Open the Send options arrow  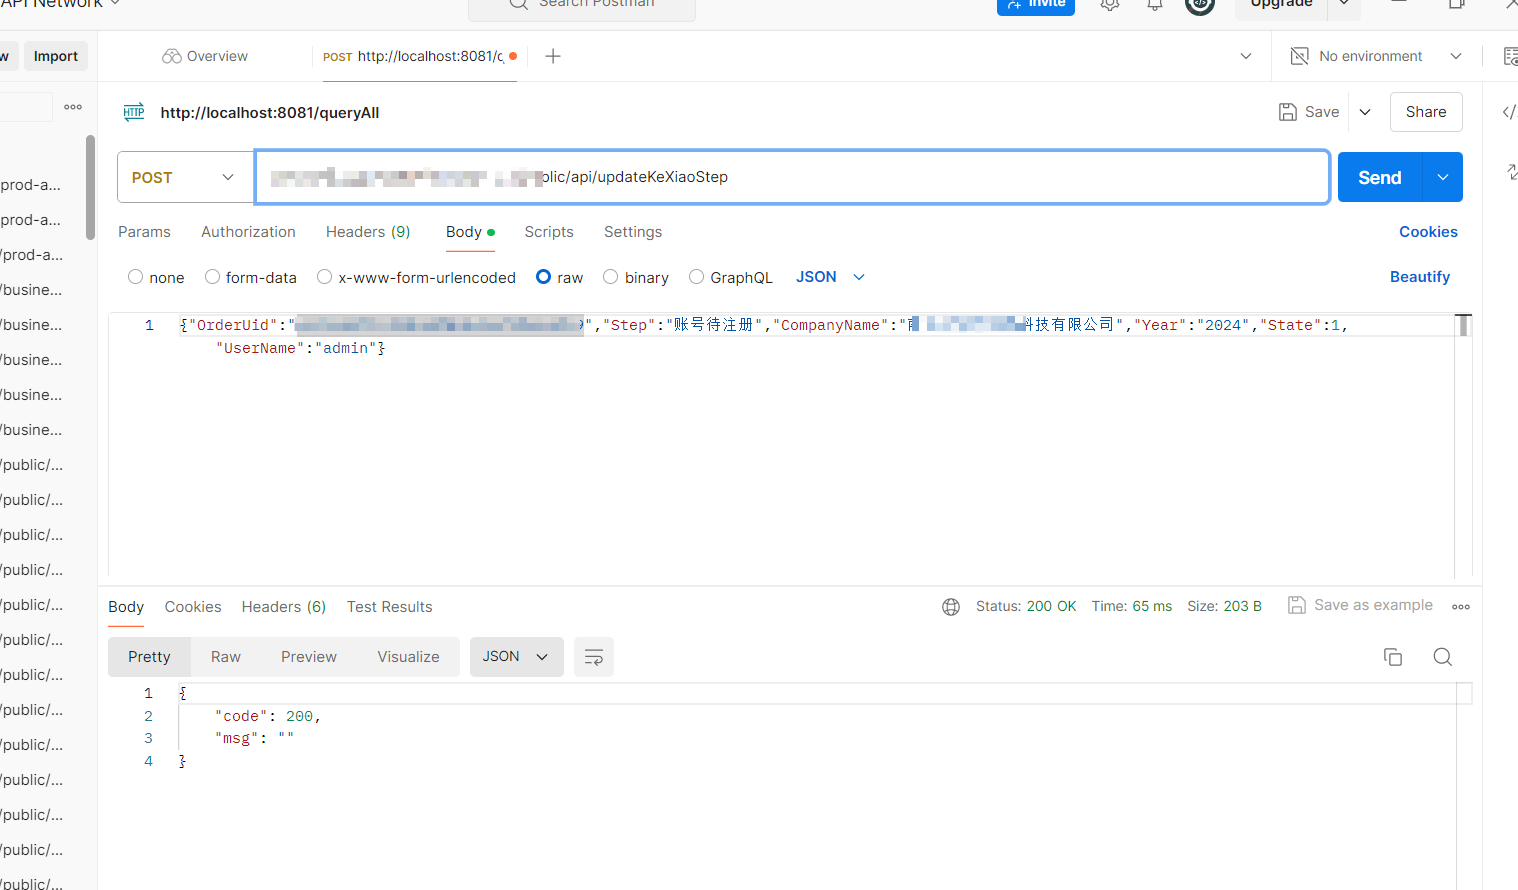click(1442, 178)
